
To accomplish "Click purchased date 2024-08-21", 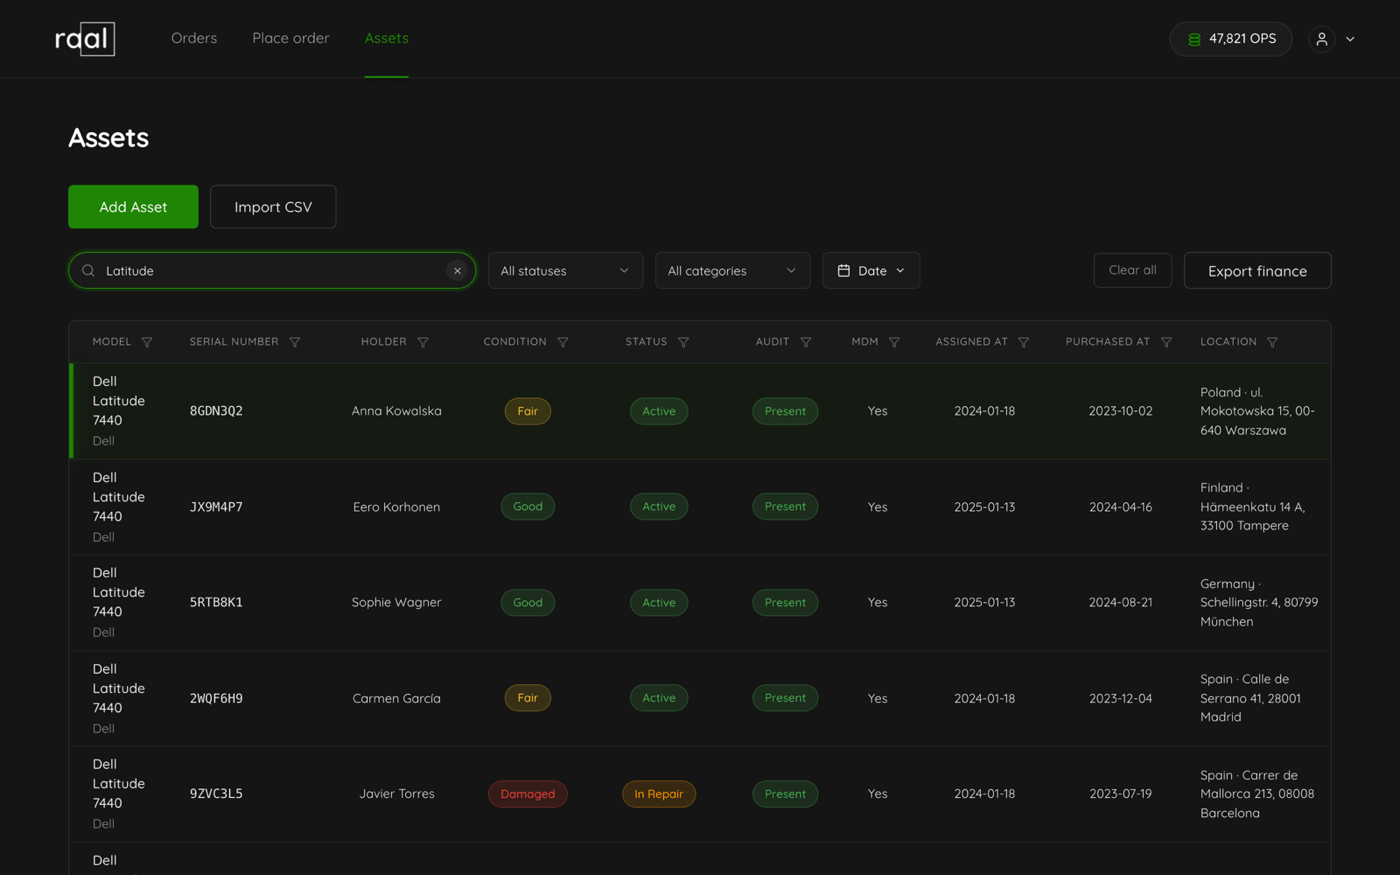I will point(1120,602).
